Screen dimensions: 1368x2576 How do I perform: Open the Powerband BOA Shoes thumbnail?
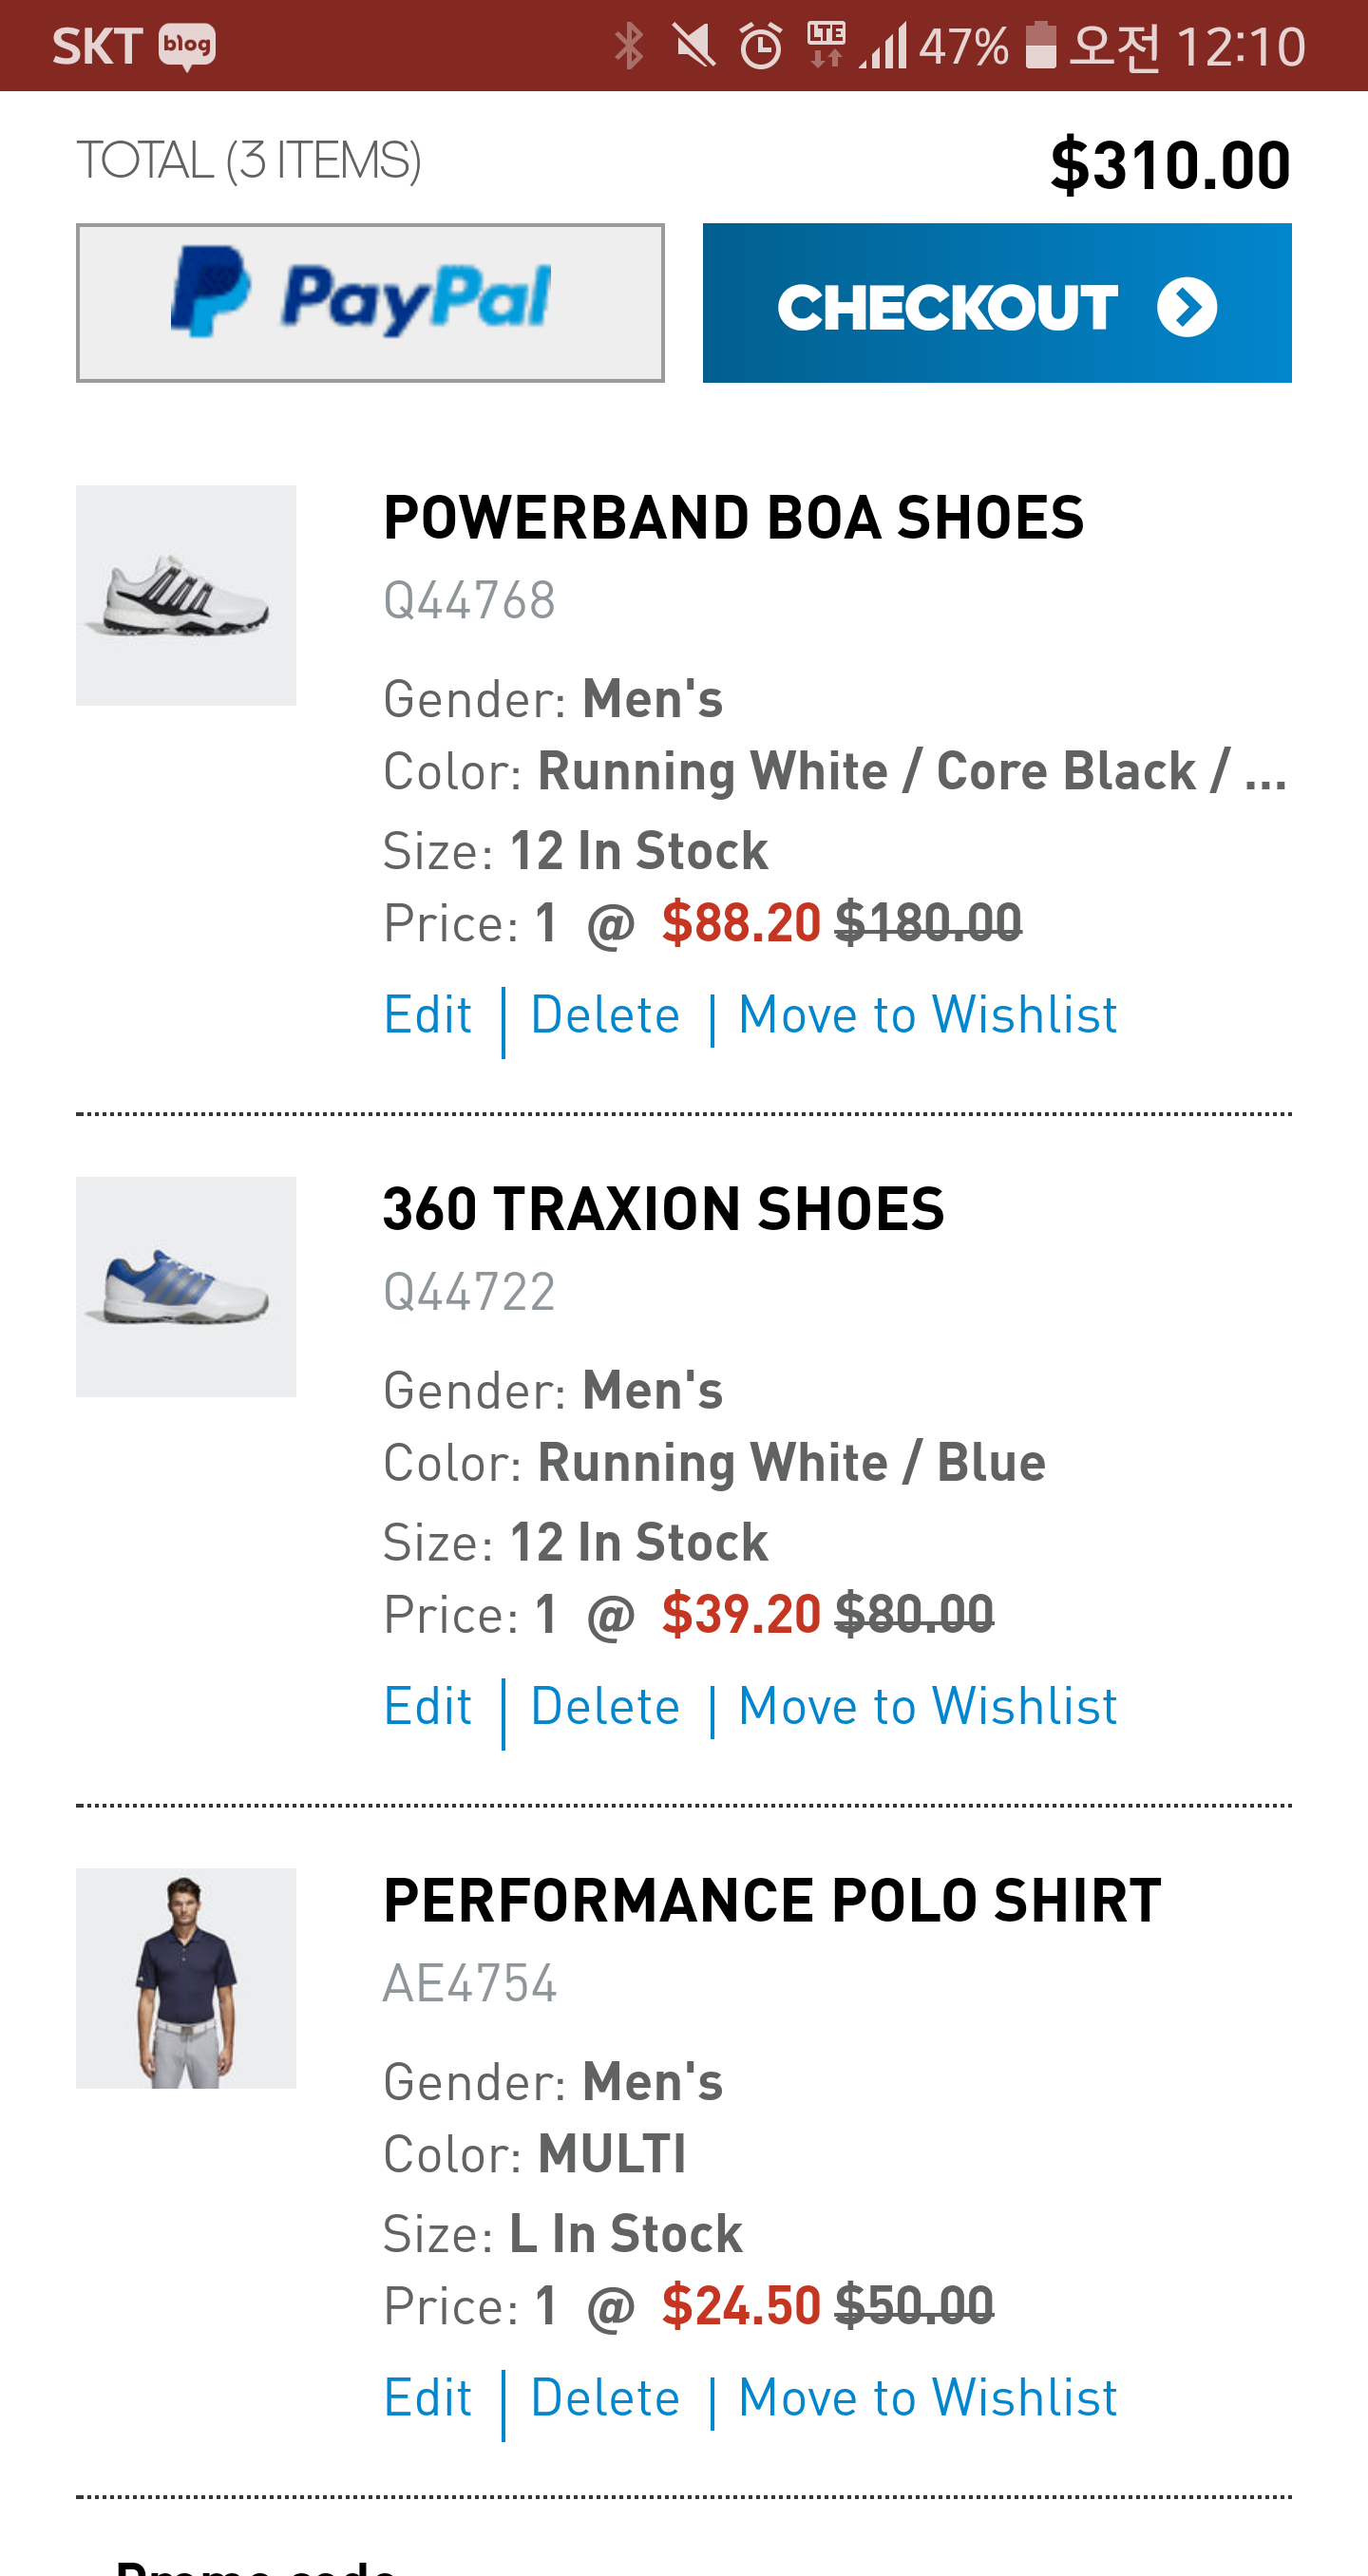[186, 595]
